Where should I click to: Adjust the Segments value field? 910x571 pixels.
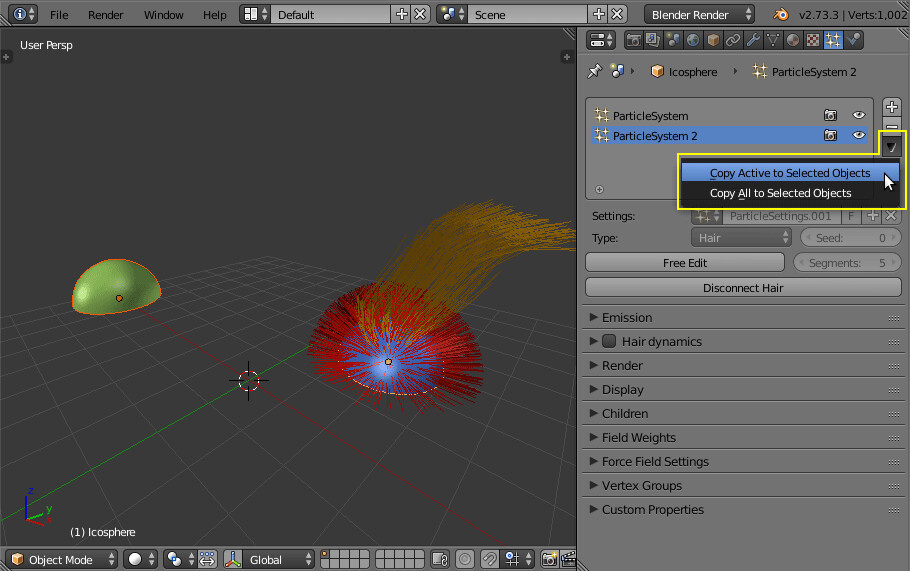(847, 263)
